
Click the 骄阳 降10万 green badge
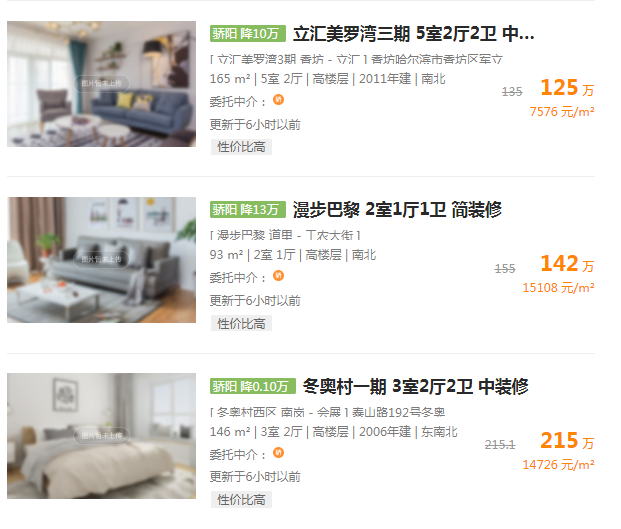point(248,34)
